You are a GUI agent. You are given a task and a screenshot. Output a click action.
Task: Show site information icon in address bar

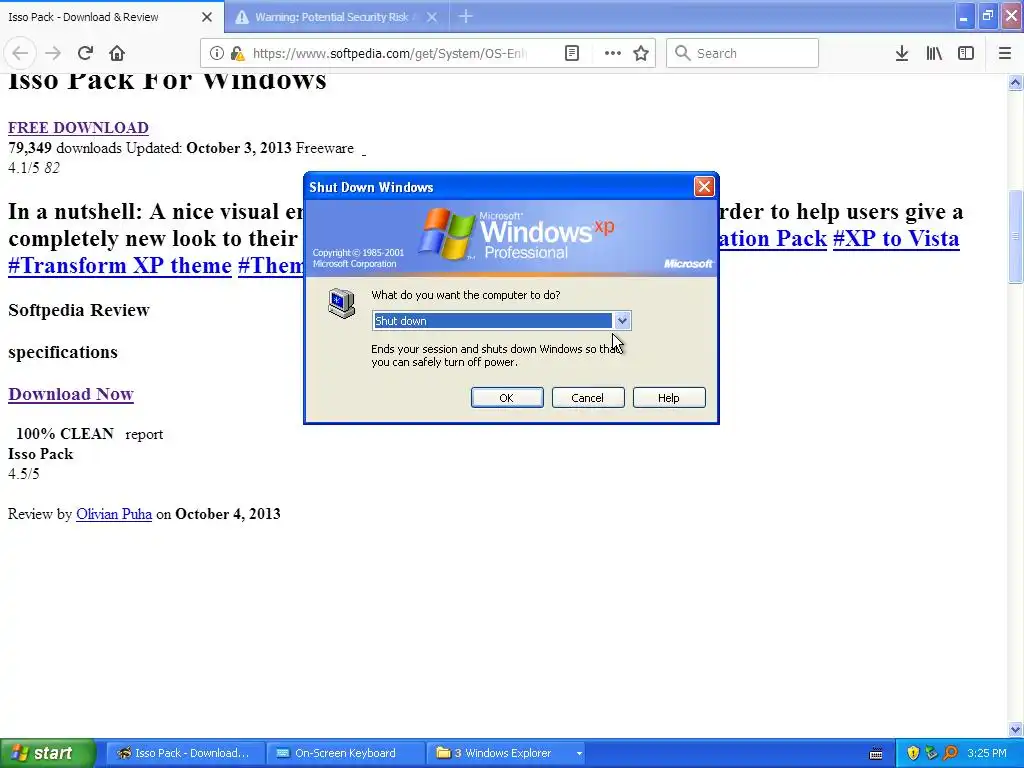216,54
